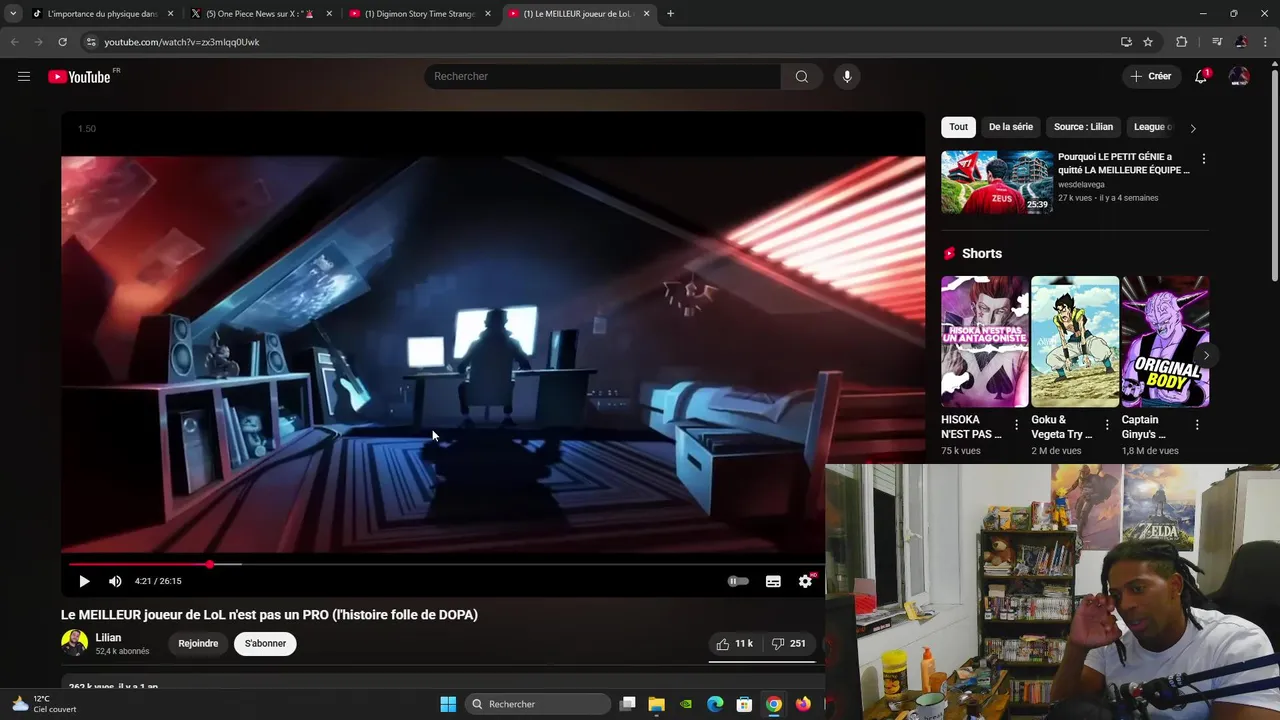Open the tab search dropdown
The width and height of the screenshot is (1280, 720).
point(12,14)
